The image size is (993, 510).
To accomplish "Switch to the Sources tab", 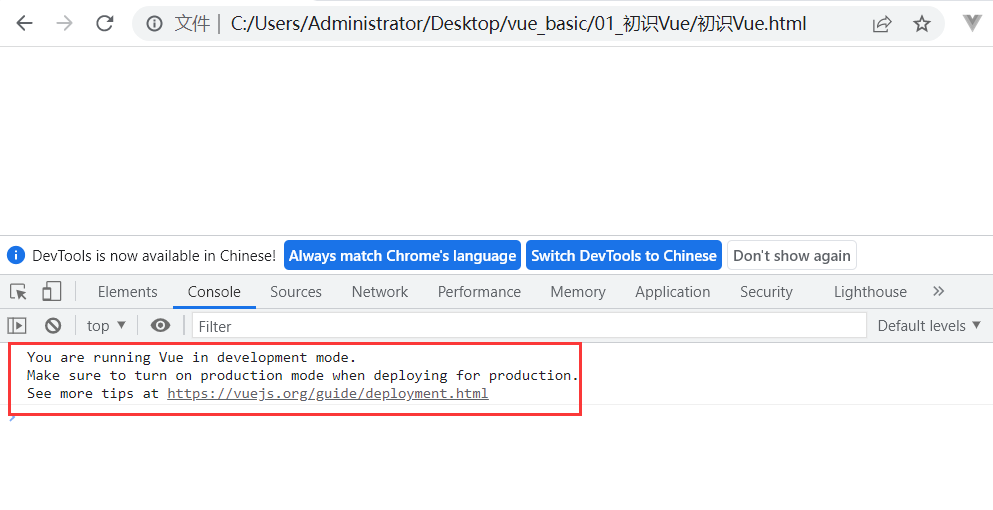I will (296, 291).
